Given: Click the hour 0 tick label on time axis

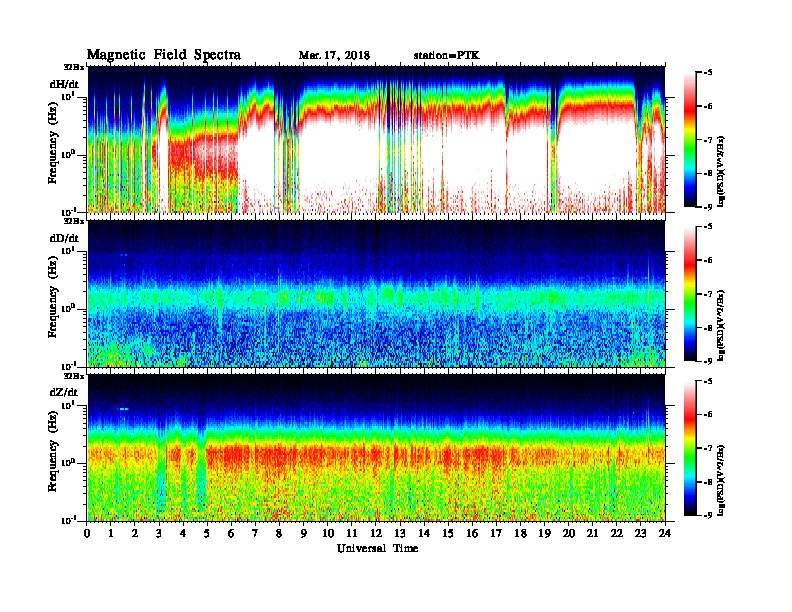Looking at the screenshot, I should [87, 533].
